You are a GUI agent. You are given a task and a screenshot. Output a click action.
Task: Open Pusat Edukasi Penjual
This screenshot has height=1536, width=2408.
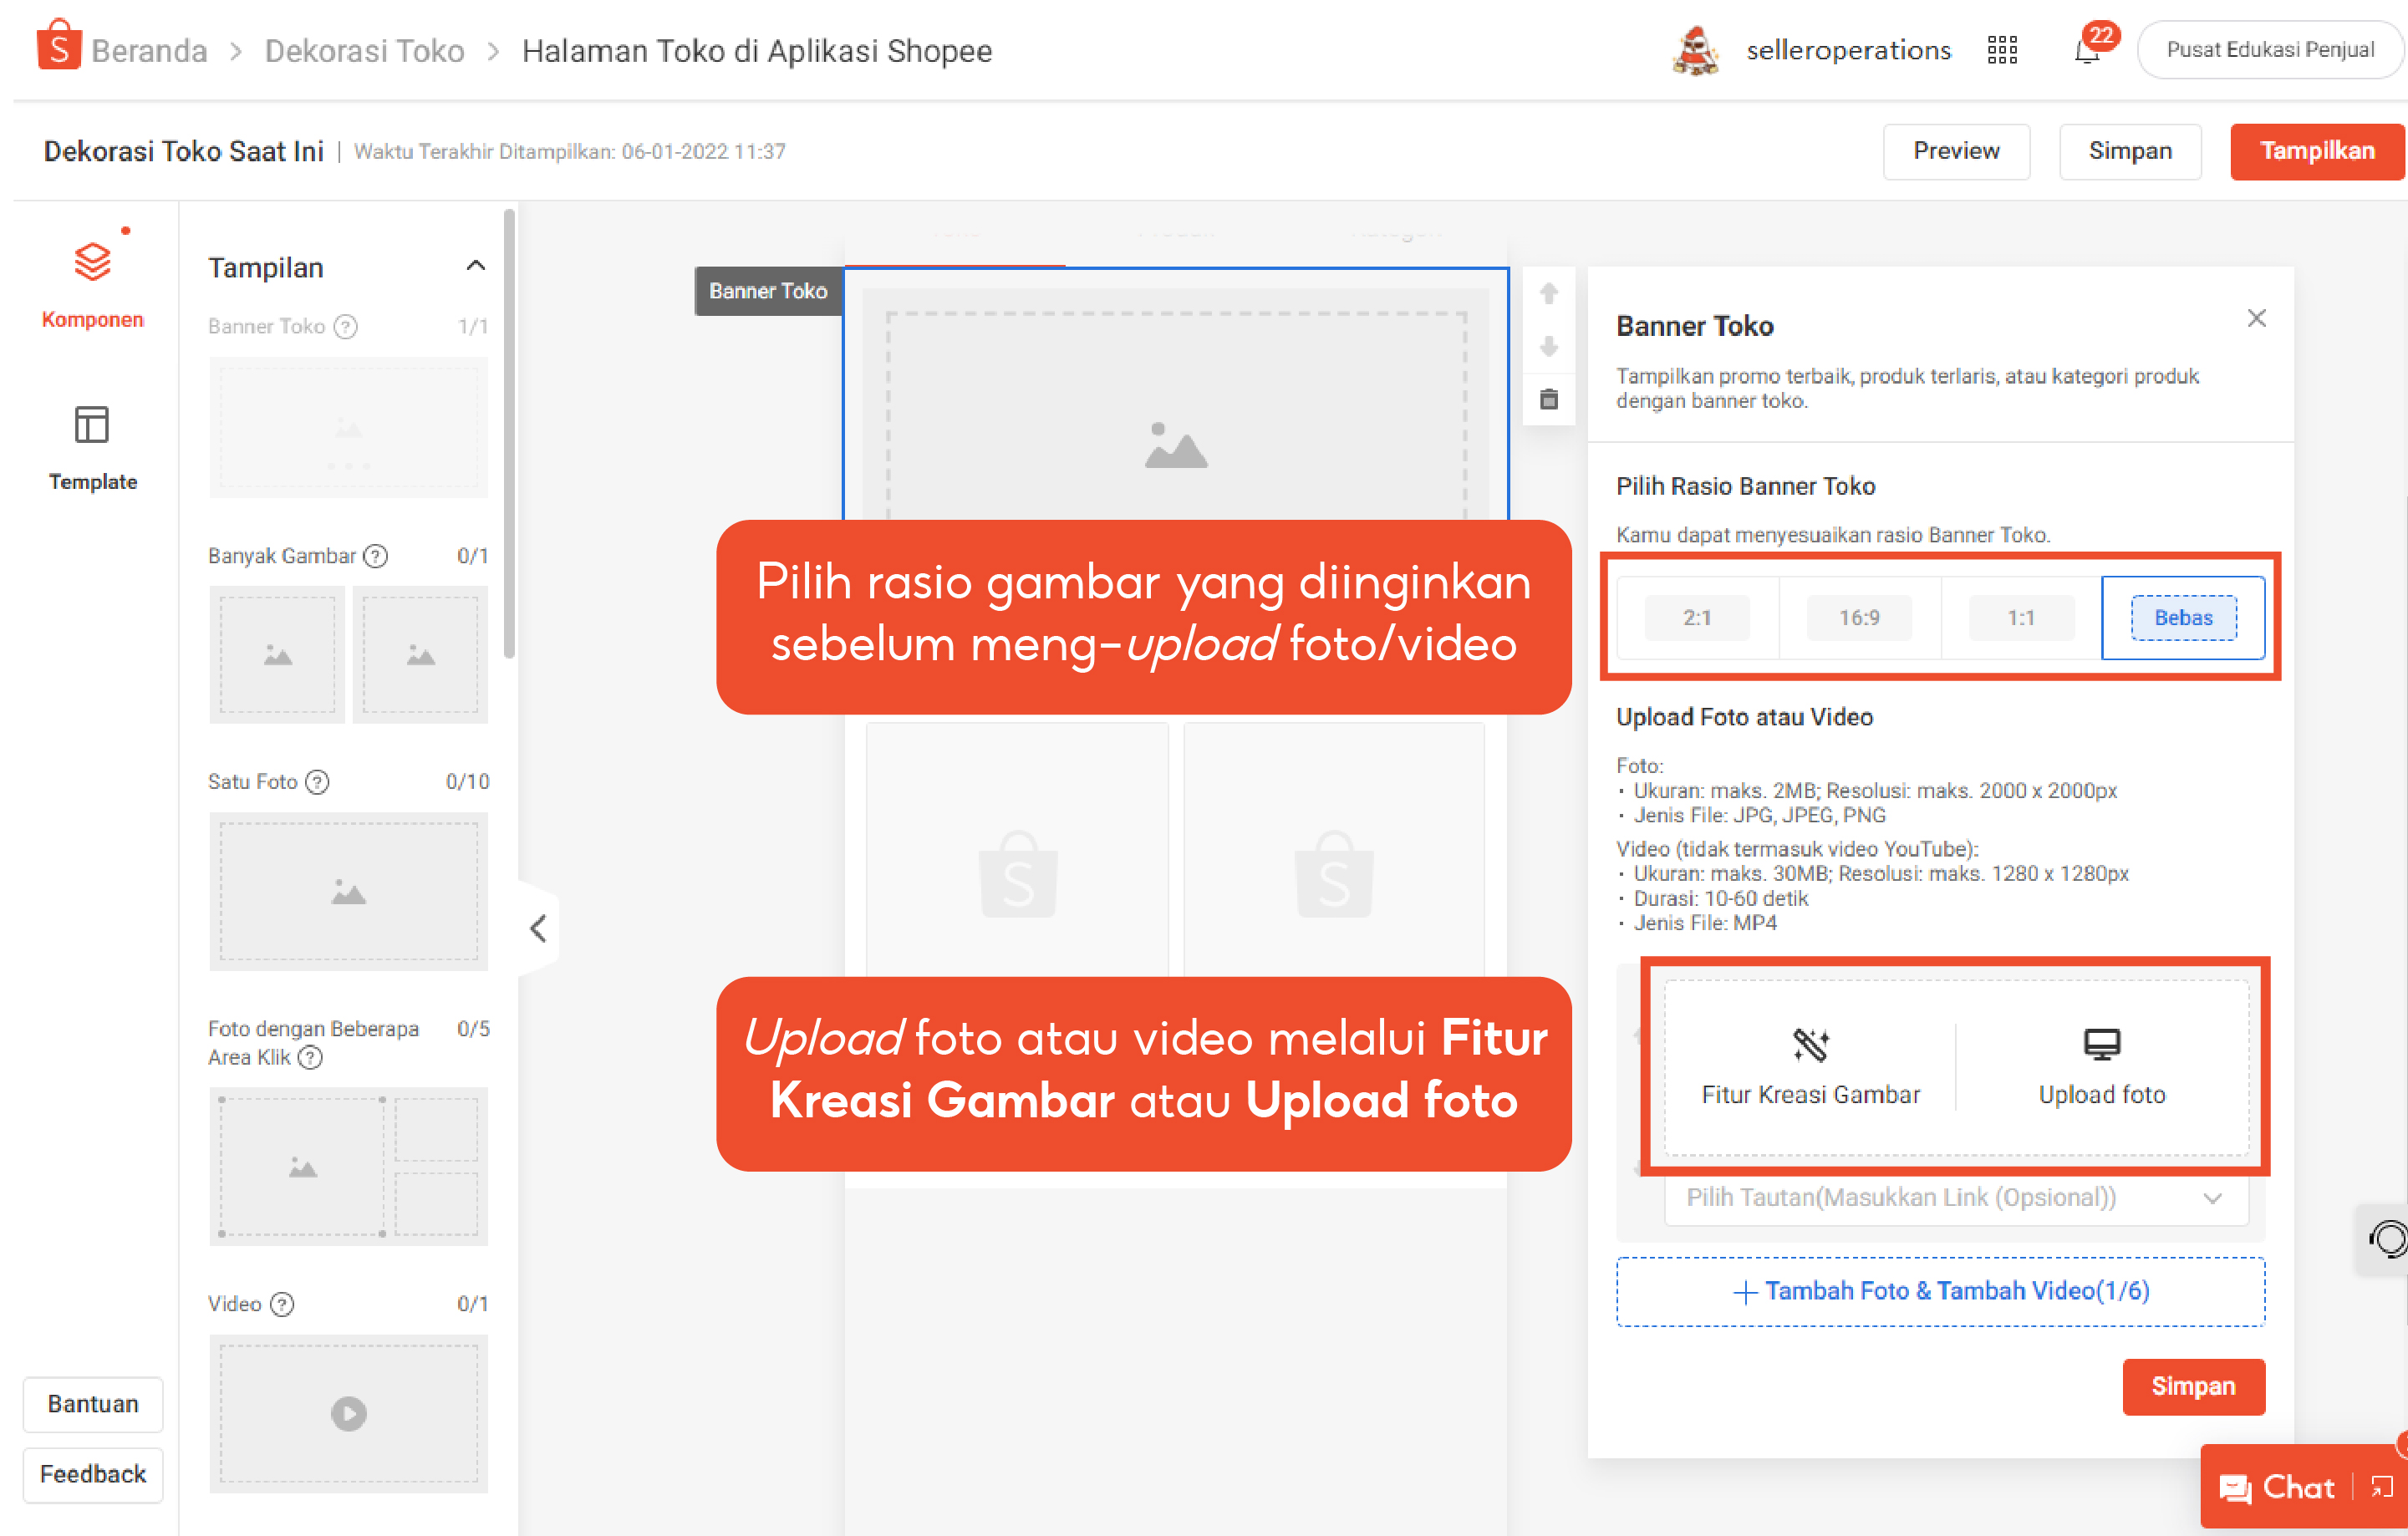(2270, 50)
